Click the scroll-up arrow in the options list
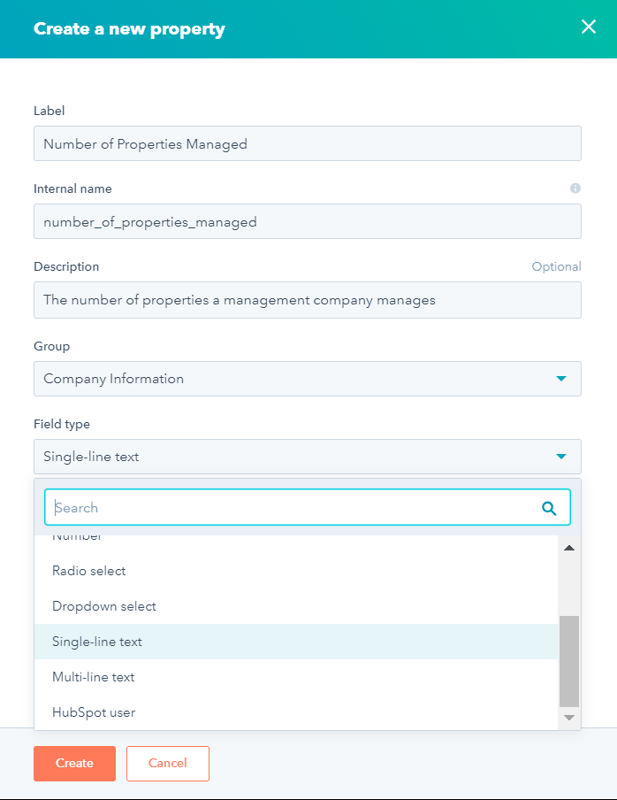This screenshot has width=617, height=800. [569, 545]
